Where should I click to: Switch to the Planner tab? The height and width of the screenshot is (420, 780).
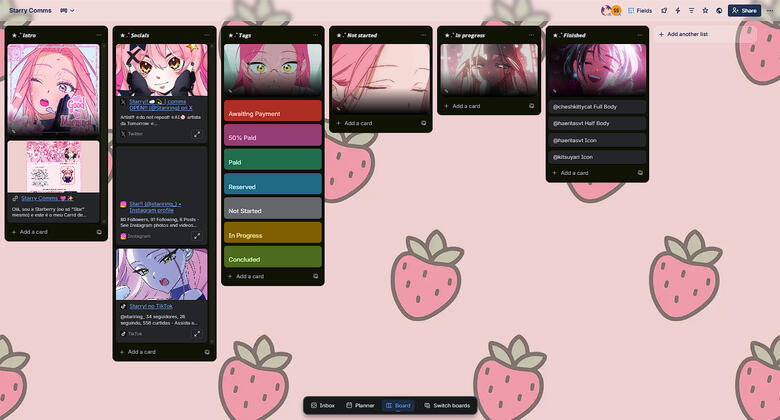[361, 406]
